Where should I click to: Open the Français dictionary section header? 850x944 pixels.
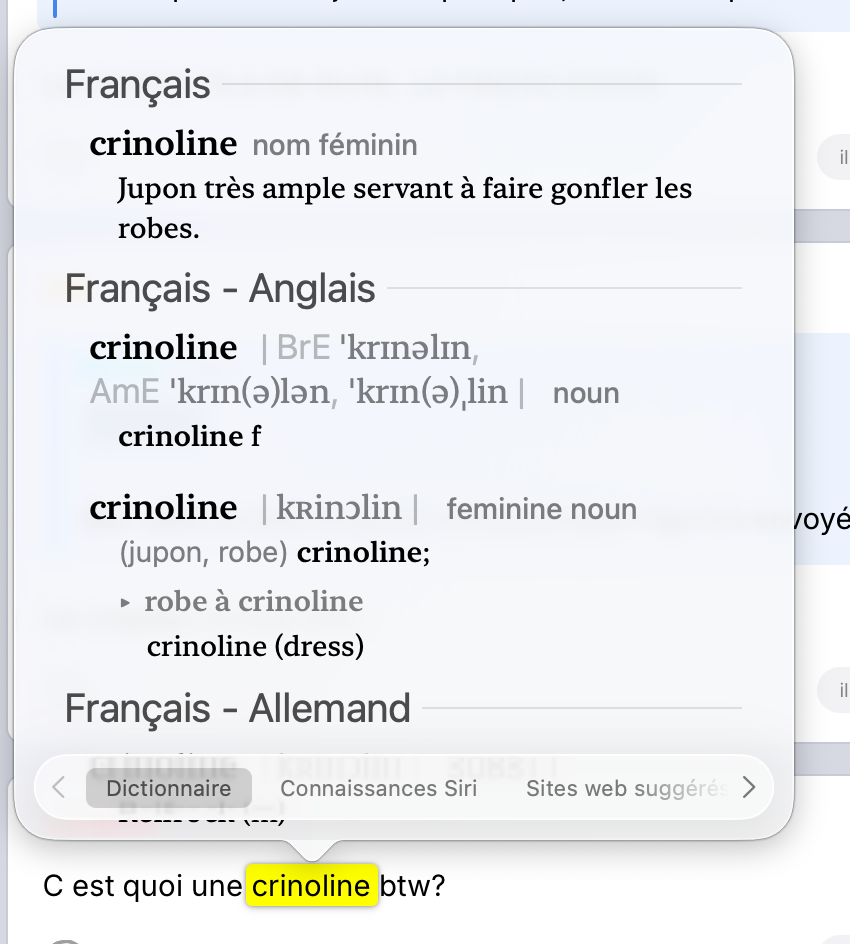point(138,85)
